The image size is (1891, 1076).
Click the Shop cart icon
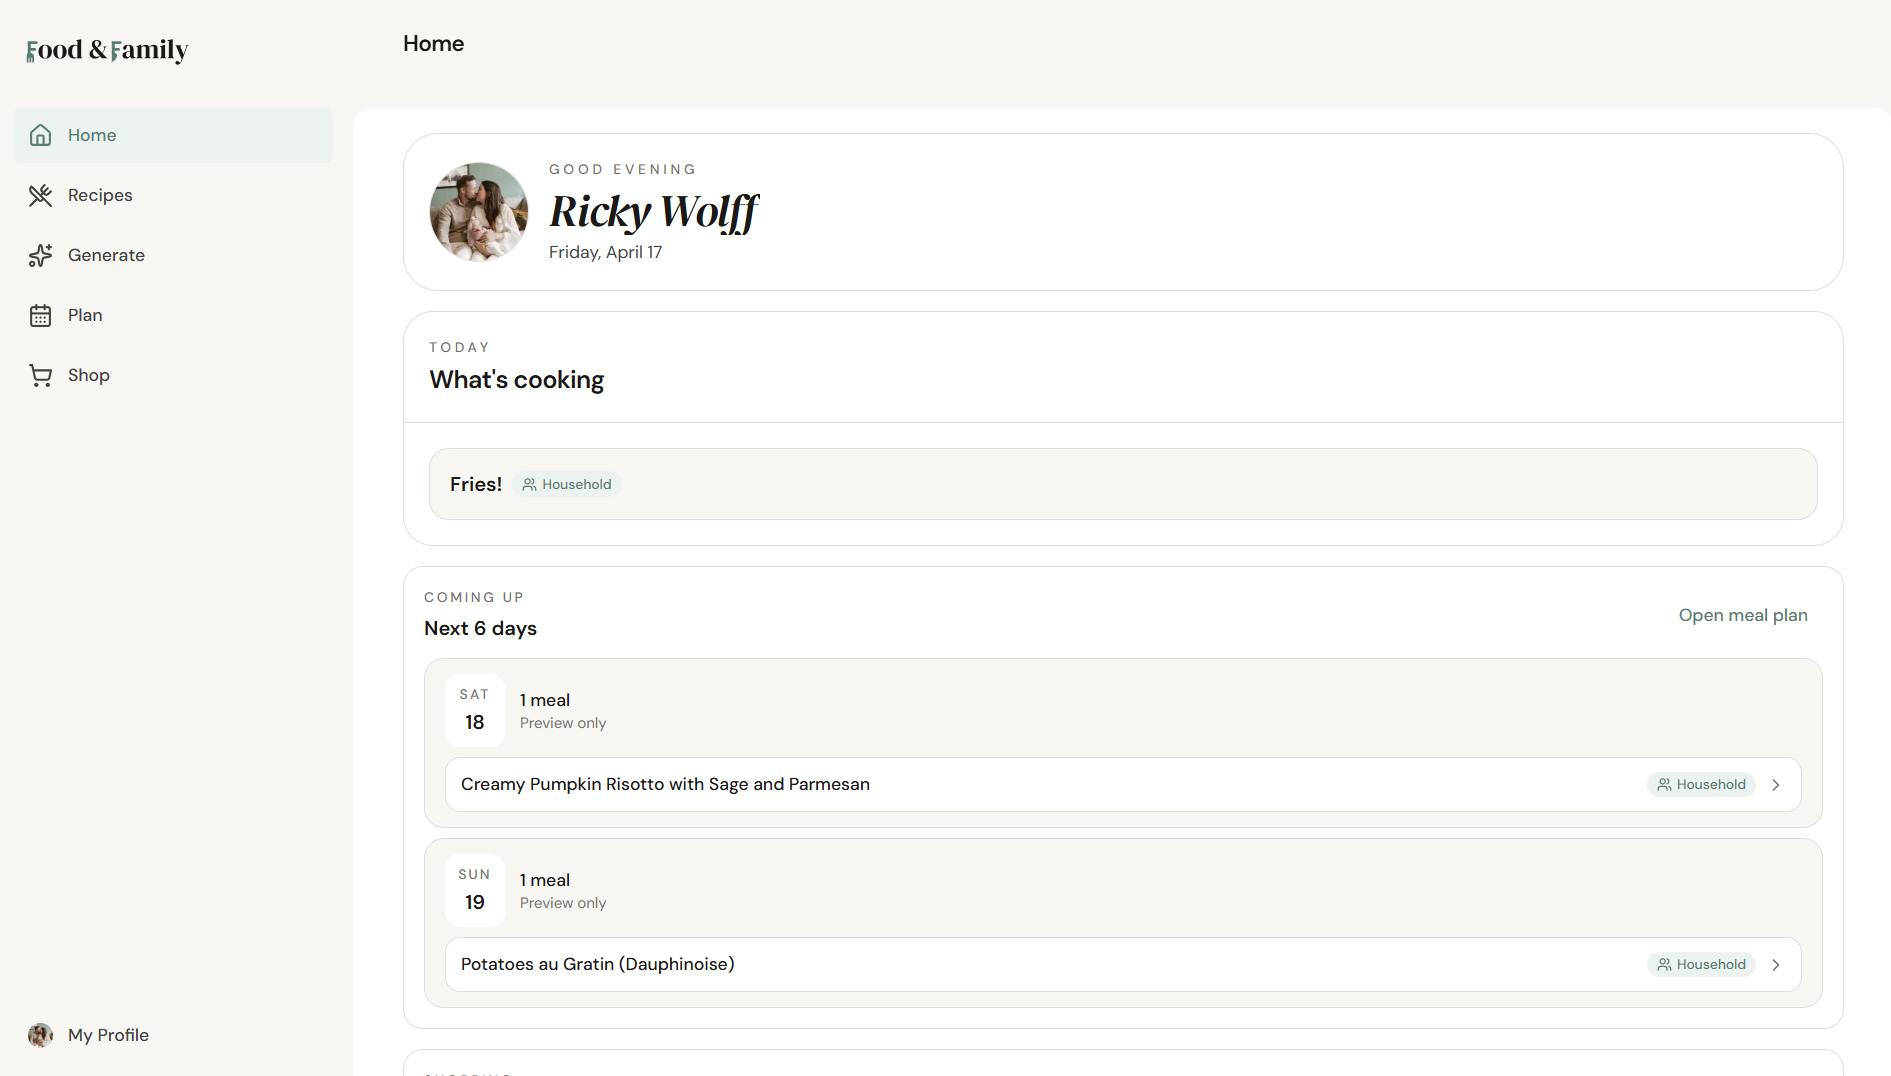coord(40,375)
